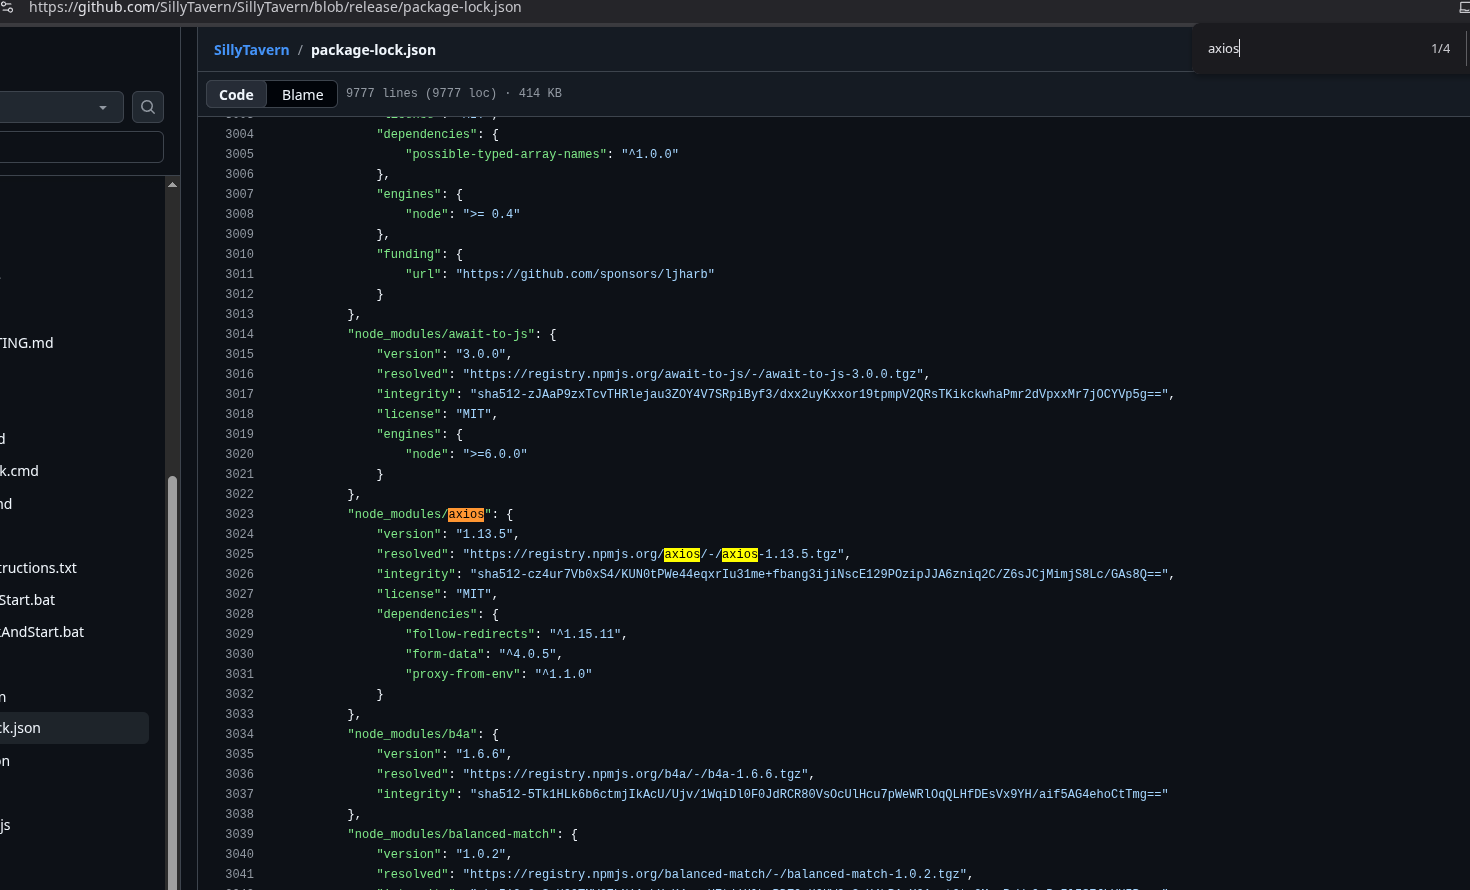The image size is (1470, 890).
Task: Open the file ending in "ructions.txt" in the tree
Action: (39, 568)
